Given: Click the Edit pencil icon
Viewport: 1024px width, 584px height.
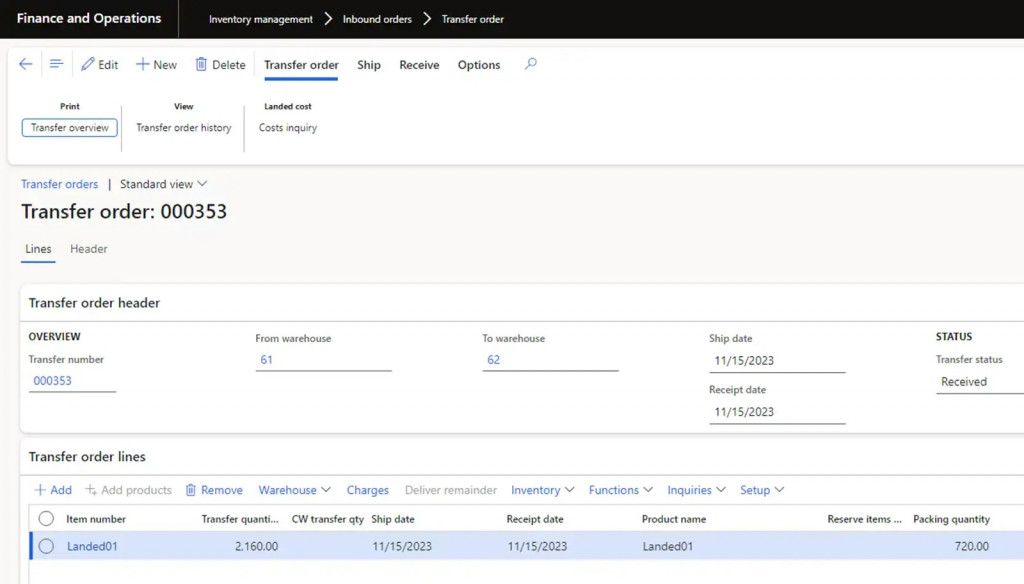Looking at the screenshot, I should coord(89,64).
